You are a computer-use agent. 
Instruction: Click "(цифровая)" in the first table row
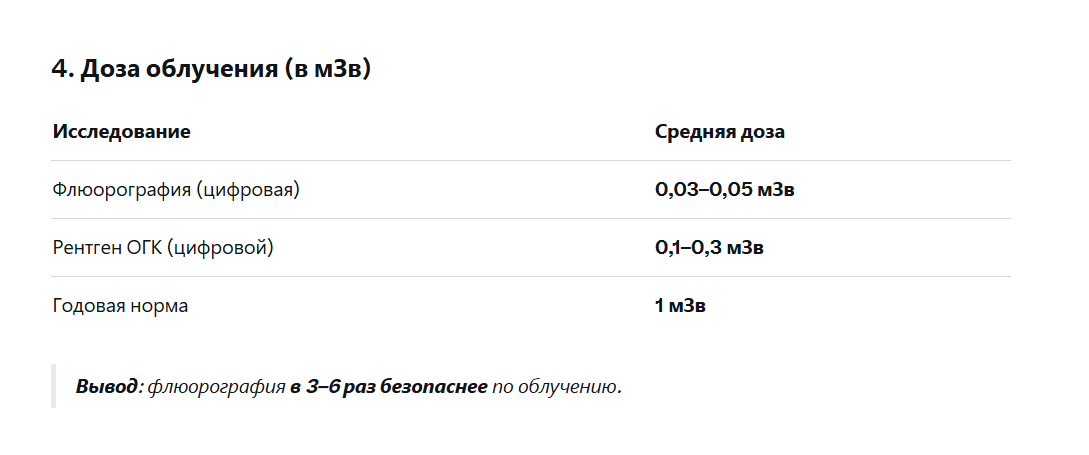coord(247,189)
